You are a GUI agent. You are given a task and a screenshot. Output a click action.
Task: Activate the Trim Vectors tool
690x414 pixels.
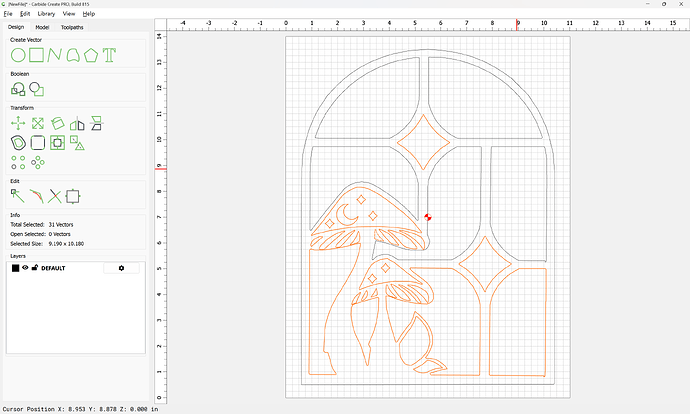[x=55, y=196]
